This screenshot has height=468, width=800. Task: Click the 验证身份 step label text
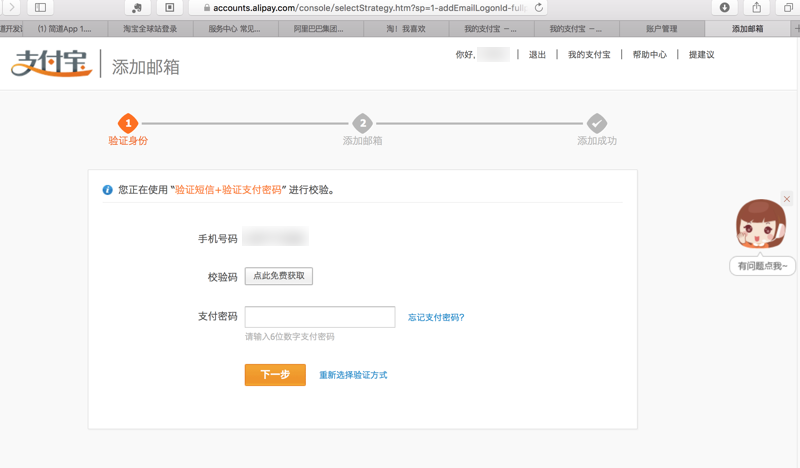click(128, 141)
